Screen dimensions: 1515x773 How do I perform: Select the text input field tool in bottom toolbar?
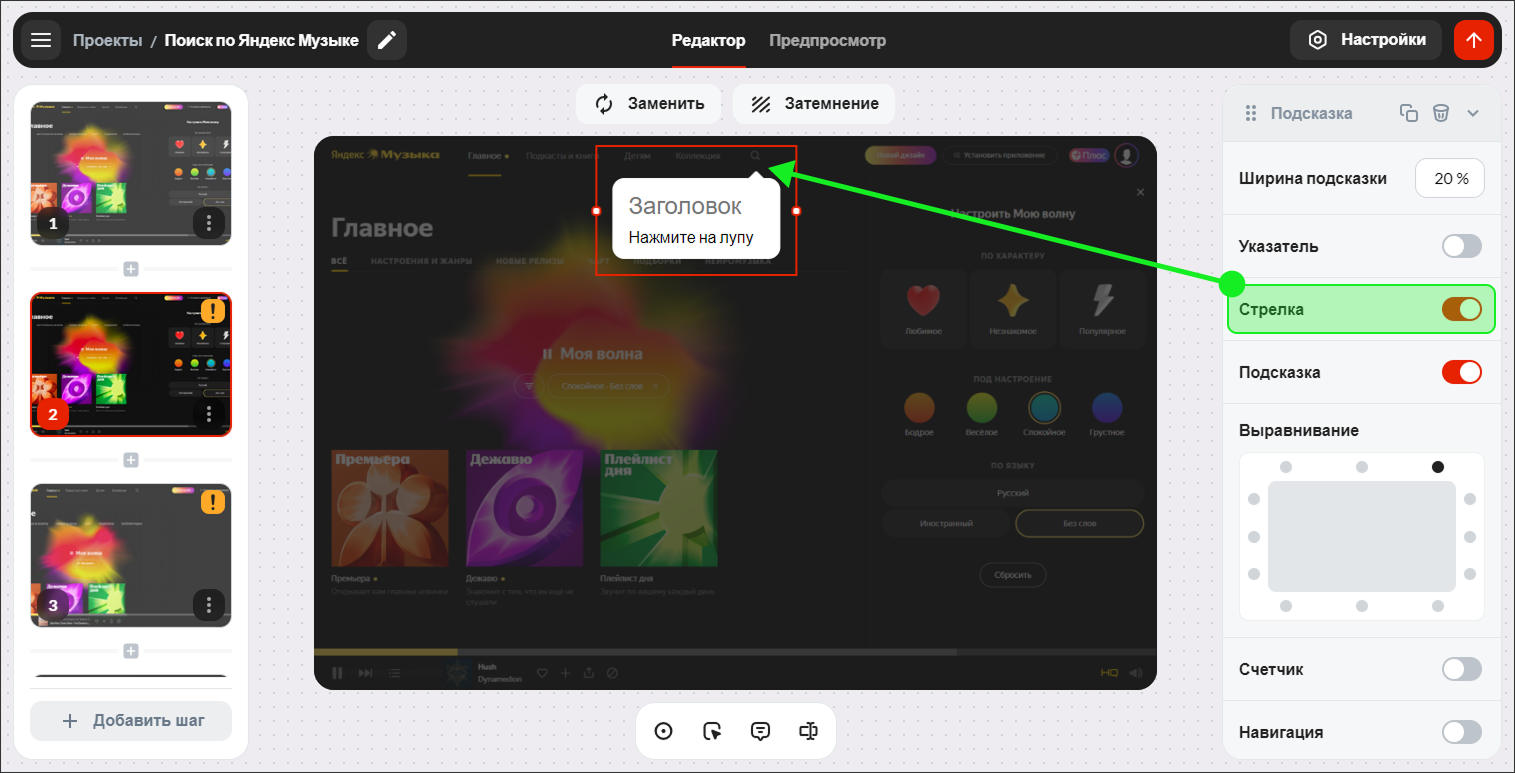tap(809, 731)
